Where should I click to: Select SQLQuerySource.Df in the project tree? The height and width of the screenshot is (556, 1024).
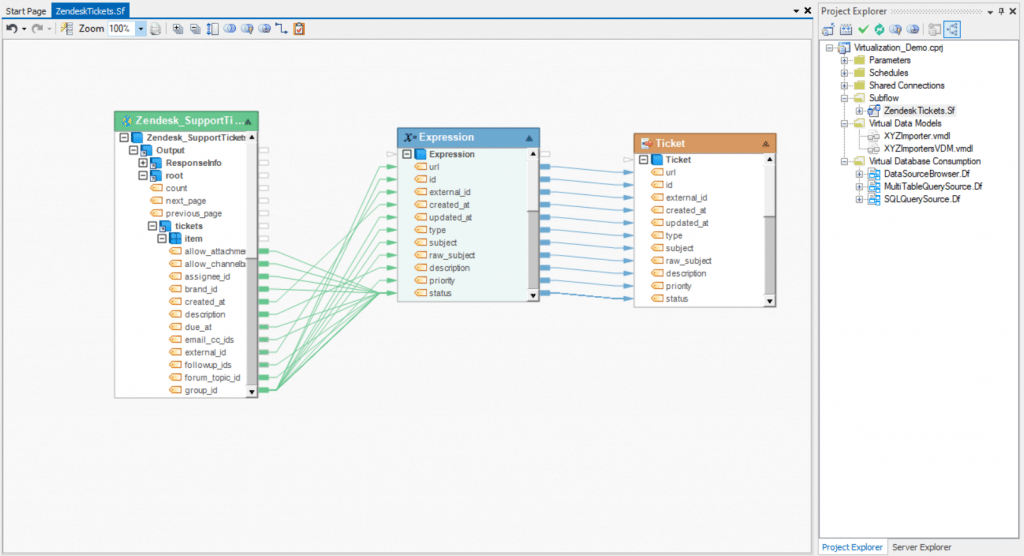click(x=919, y=199)
